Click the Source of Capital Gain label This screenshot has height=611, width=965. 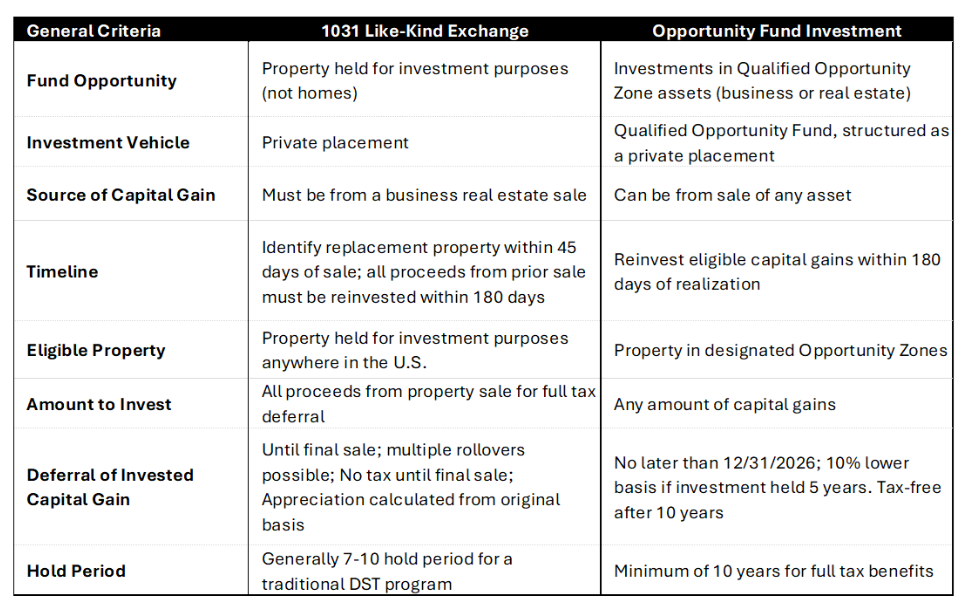point(121,195)
